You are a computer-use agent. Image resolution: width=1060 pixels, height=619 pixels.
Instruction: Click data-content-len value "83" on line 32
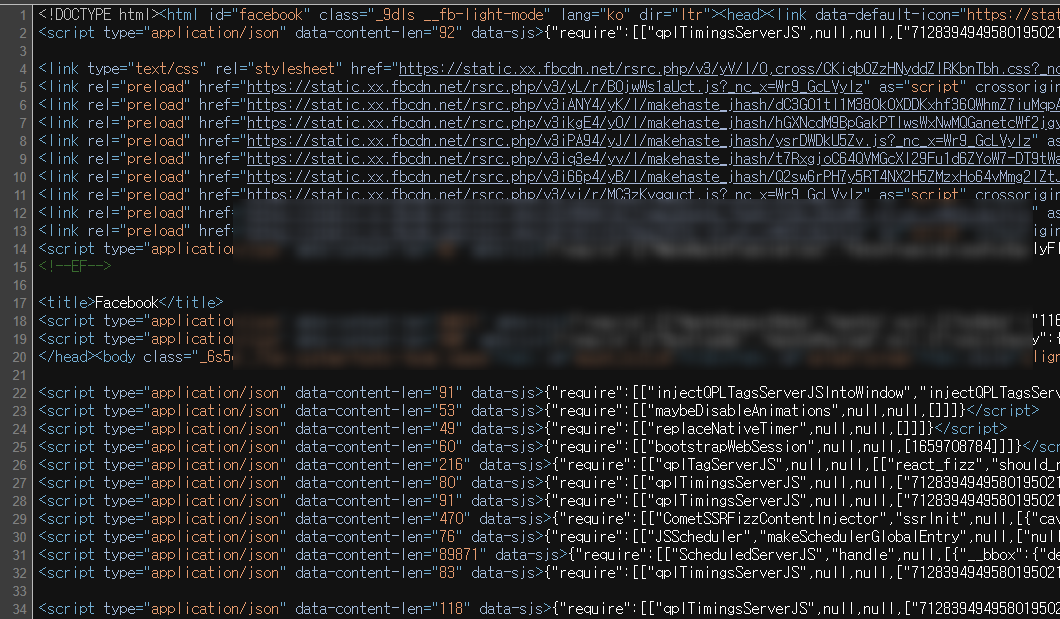(x=446, y=573)
